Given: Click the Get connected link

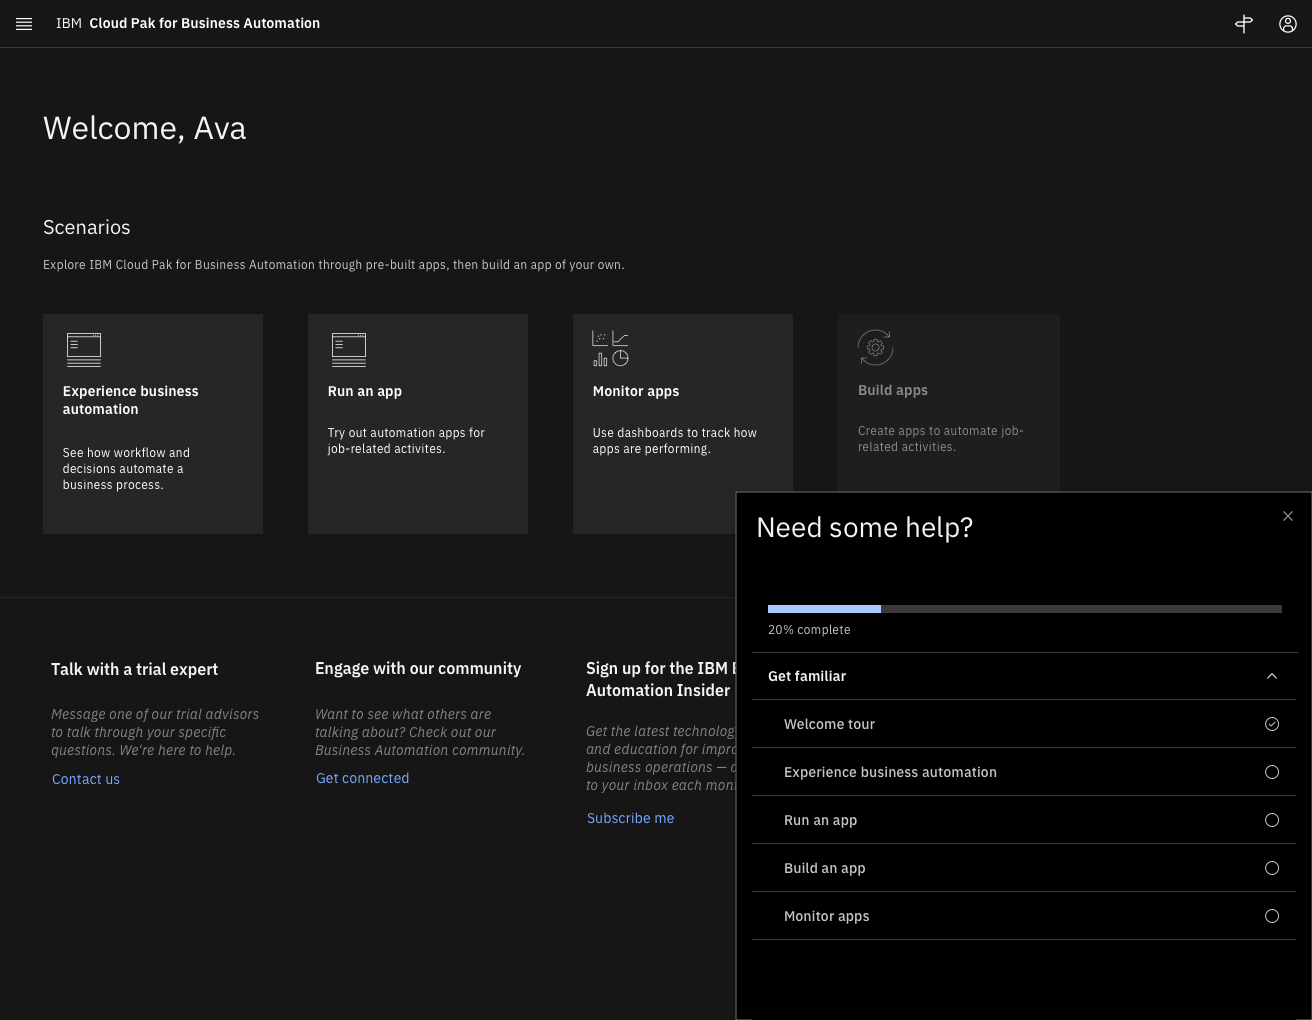Looking at the screenshot, I should [x=362, y=778].
